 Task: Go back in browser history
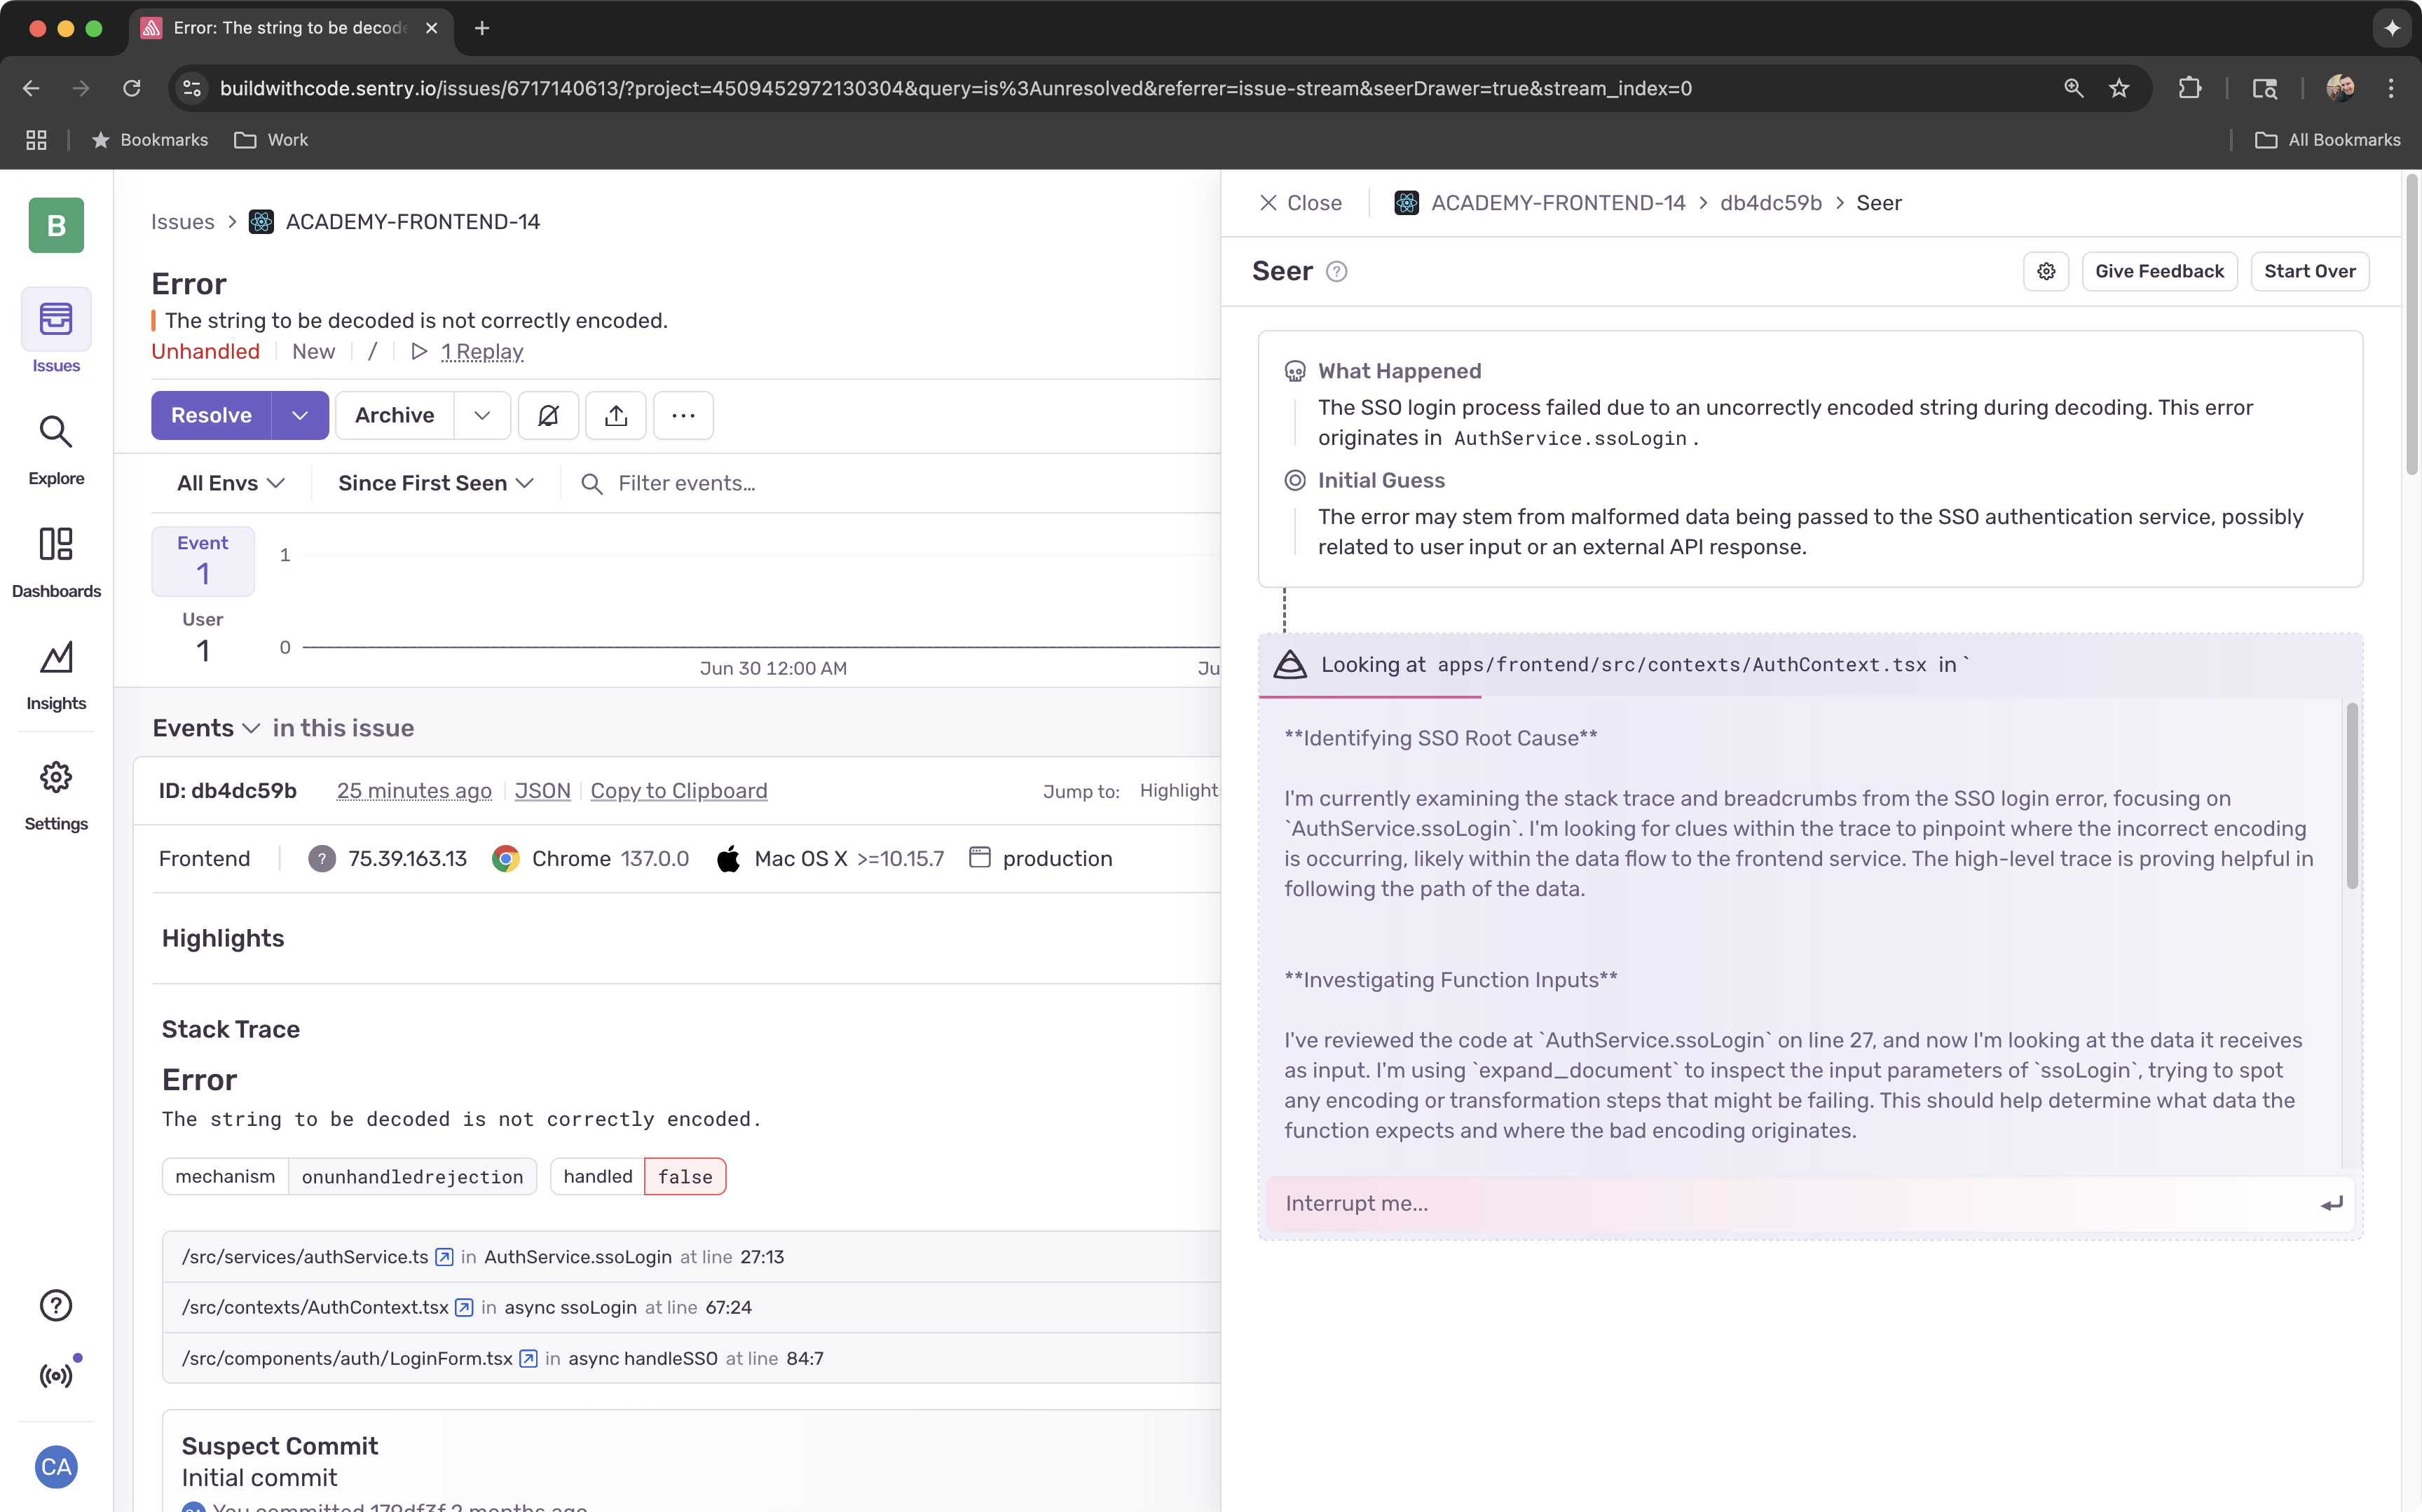pyautogui.click(x=31, y=88)
